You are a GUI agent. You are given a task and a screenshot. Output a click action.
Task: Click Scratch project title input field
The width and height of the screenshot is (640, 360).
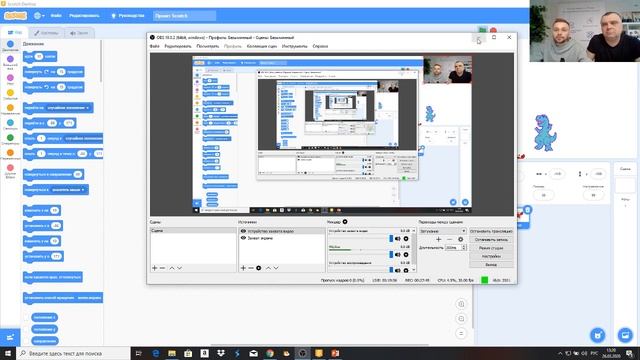pos(184,16)
